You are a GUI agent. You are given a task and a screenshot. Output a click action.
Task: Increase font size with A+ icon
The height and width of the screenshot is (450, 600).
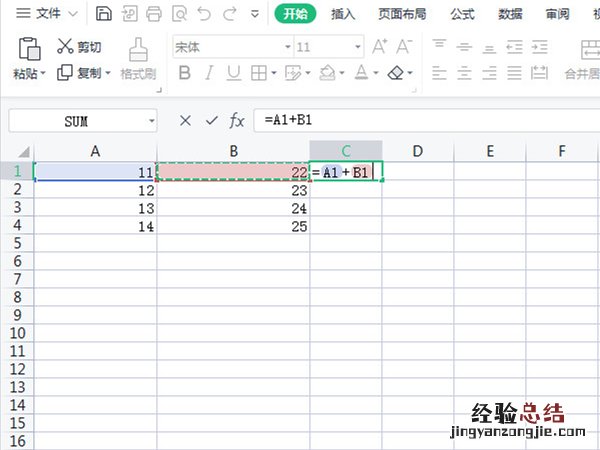pos(380,47)
